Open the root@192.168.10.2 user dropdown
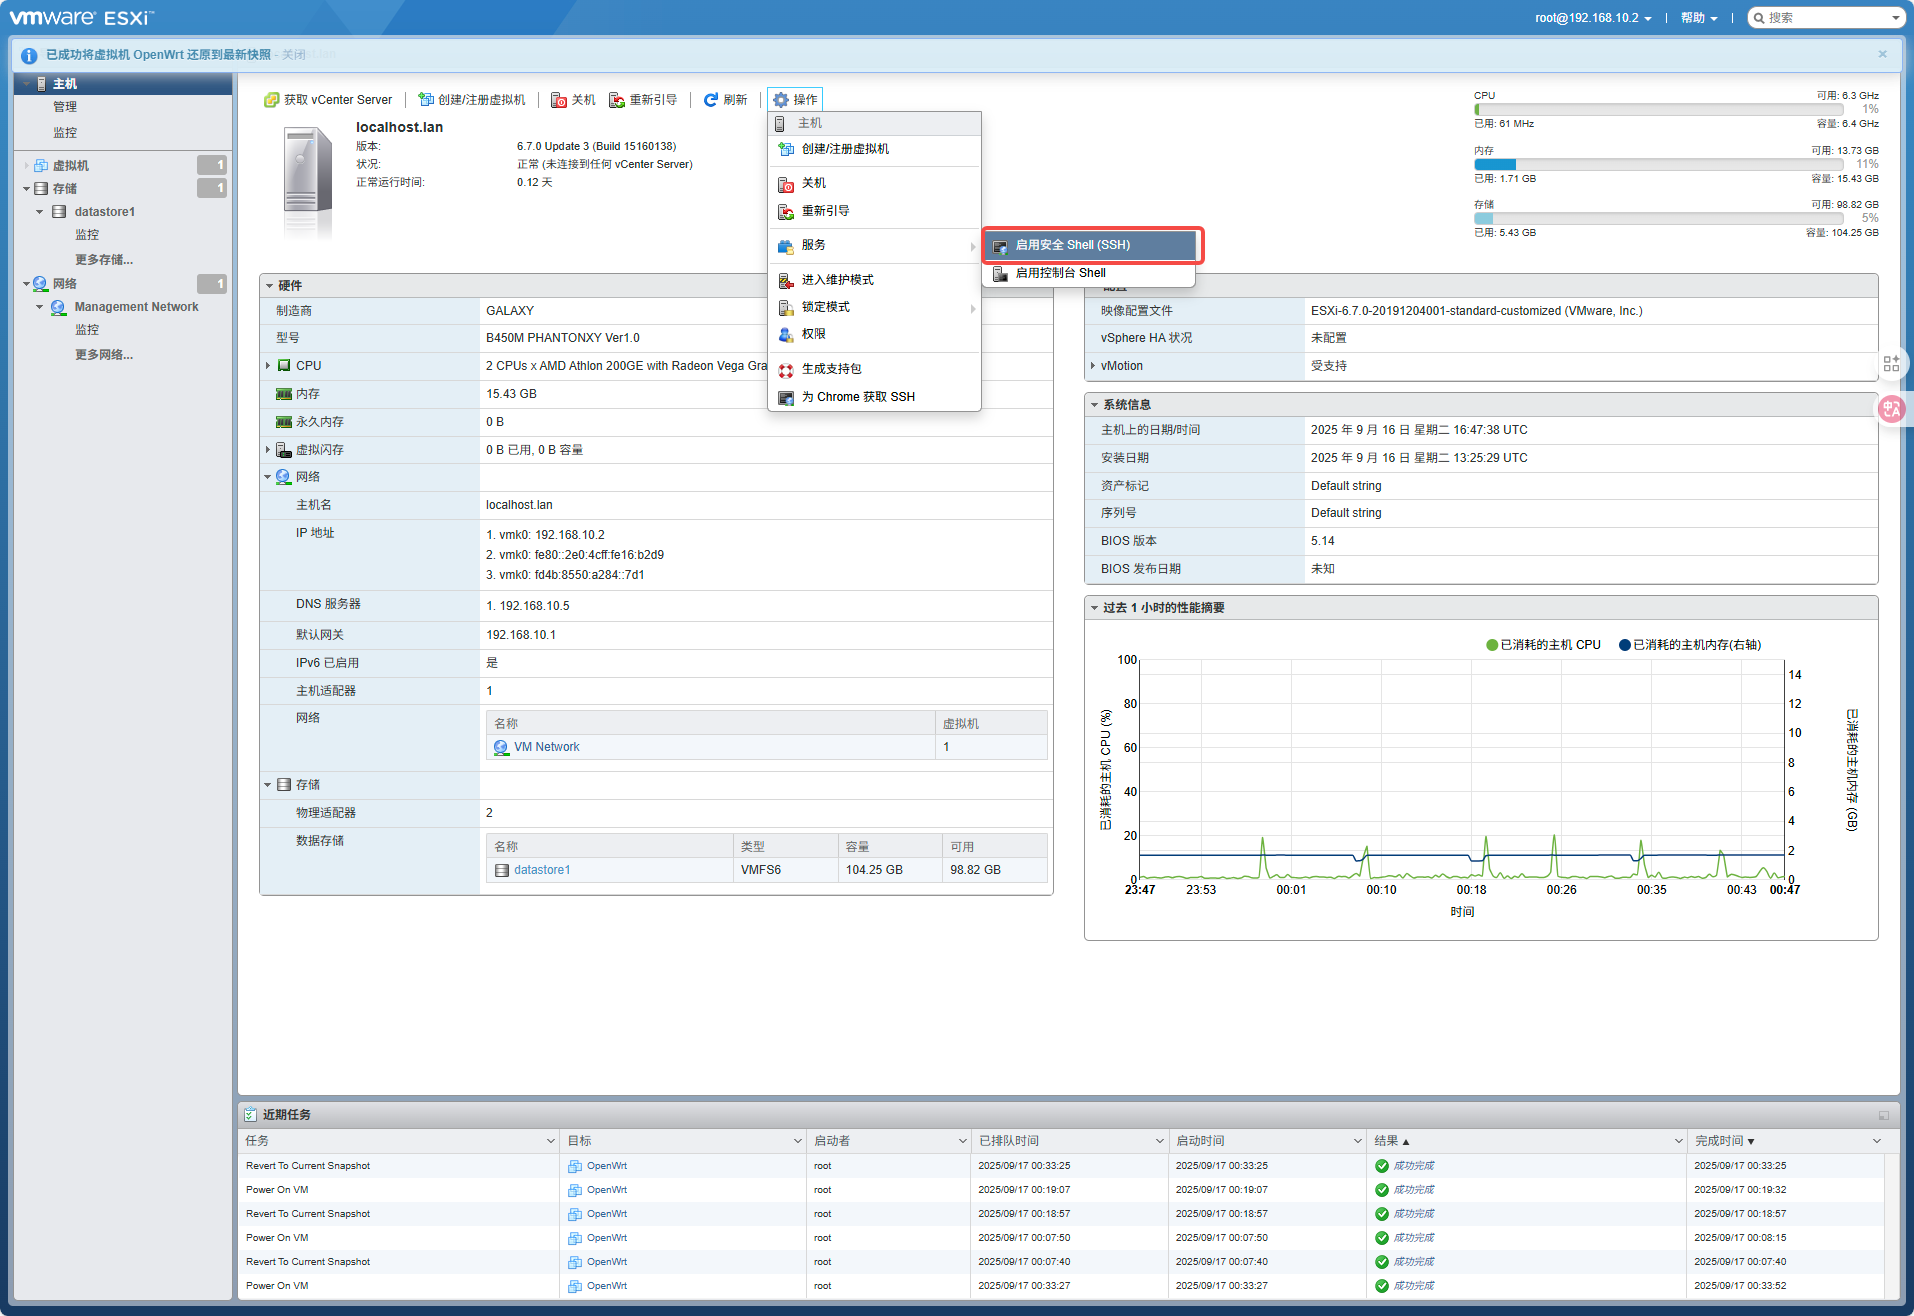The height and width of the screenshot is (1316, 1914). [1593, 18]
